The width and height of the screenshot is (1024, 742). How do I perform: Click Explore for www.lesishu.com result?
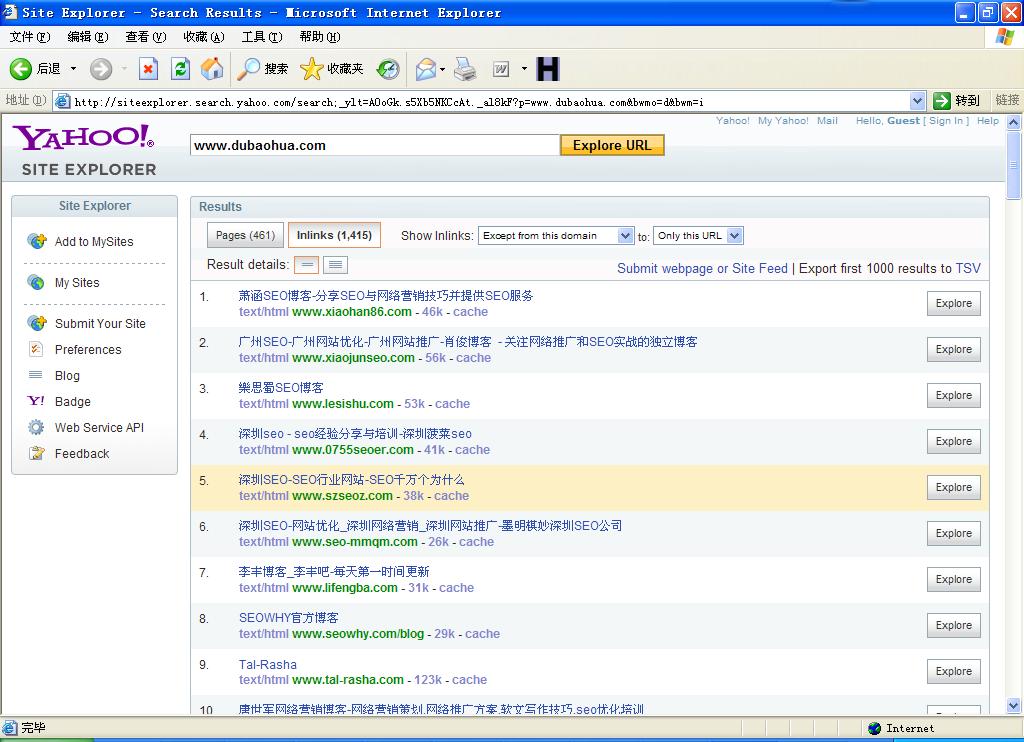[953, 395]
